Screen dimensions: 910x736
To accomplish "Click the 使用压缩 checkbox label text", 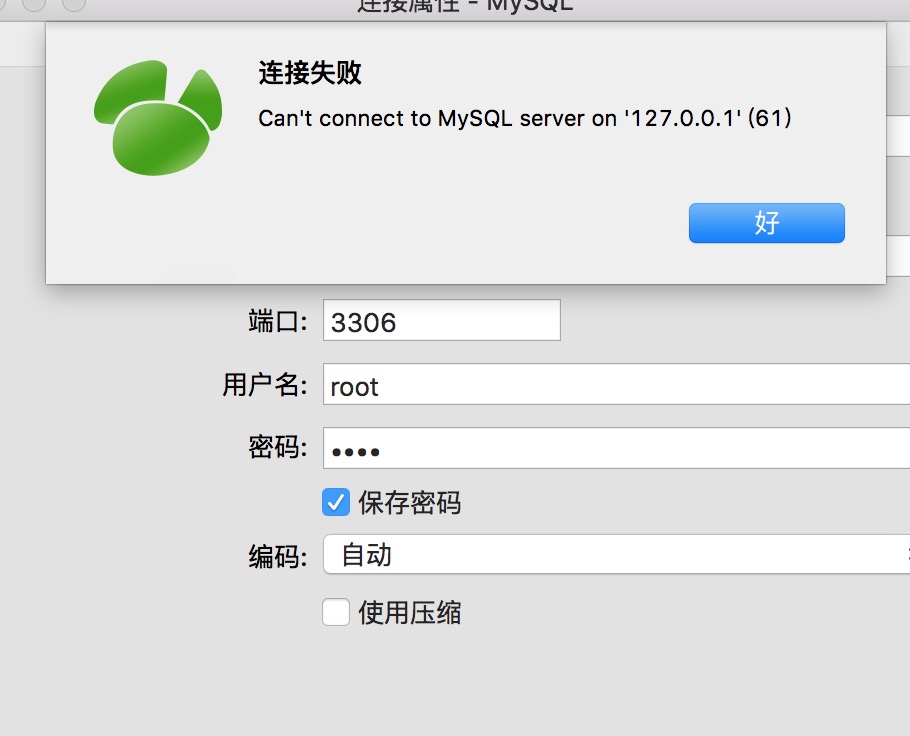I will point(410,612).
